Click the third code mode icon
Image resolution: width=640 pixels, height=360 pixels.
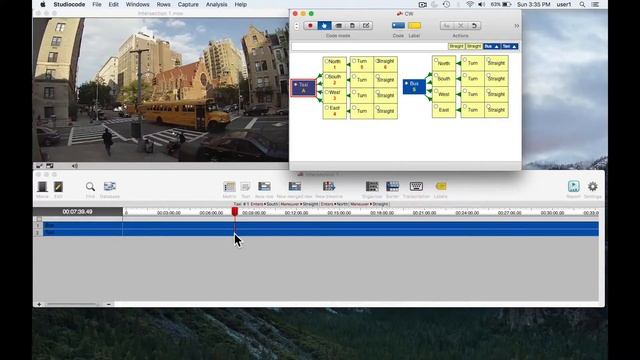338,26
